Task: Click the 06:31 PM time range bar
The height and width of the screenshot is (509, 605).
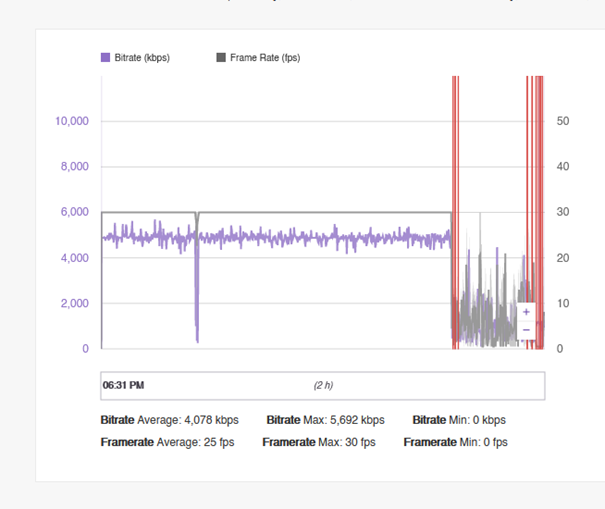Action: 323,386
